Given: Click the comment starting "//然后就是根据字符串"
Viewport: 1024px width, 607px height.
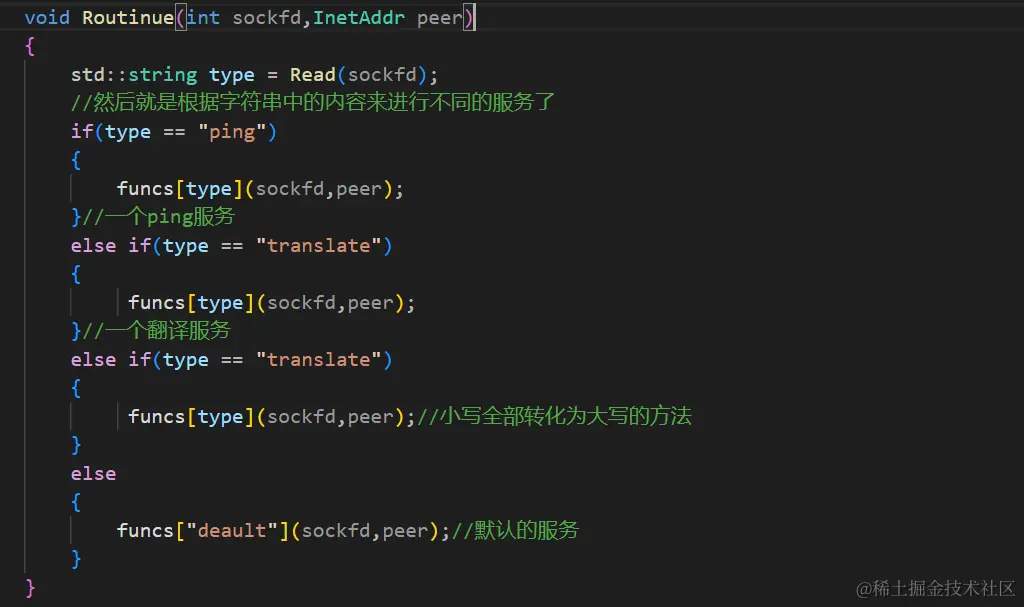Looking at the screenshot, I should coord(313,103).
